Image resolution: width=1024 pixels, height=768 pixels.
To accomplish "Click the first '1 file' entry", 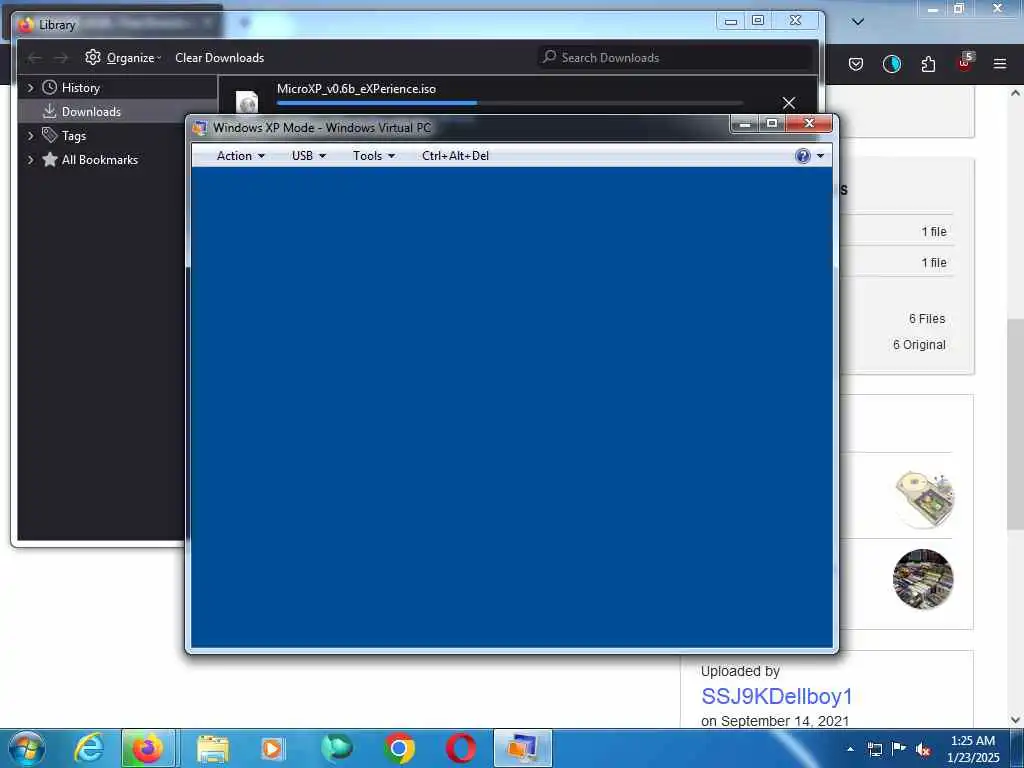I will [x=934, y=232].
